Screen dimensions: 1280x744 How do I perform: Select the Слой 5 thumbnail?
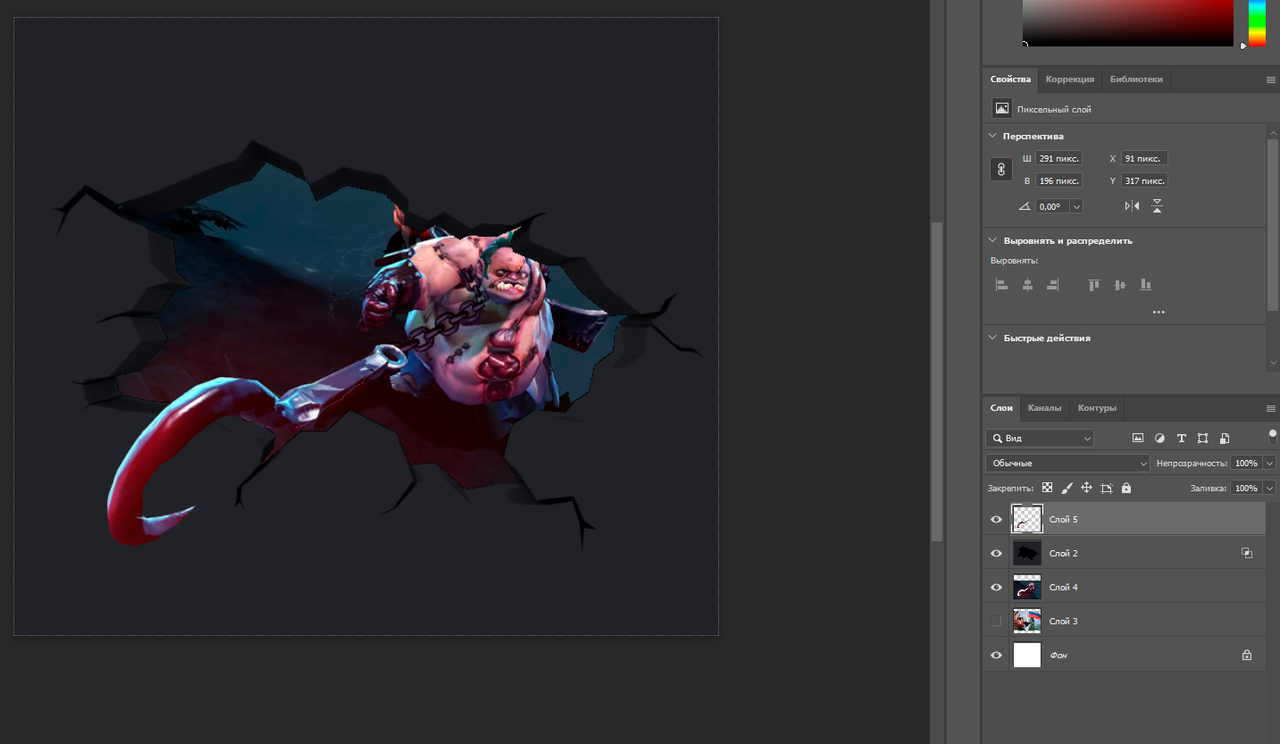(x=1027, y=519)
